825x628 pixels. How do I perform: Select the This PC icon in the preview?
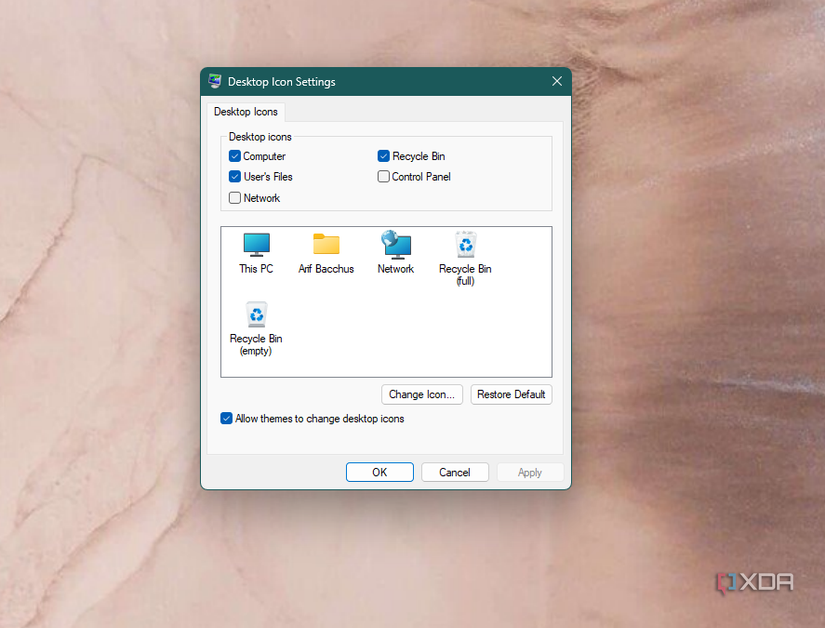click(256, 245)
